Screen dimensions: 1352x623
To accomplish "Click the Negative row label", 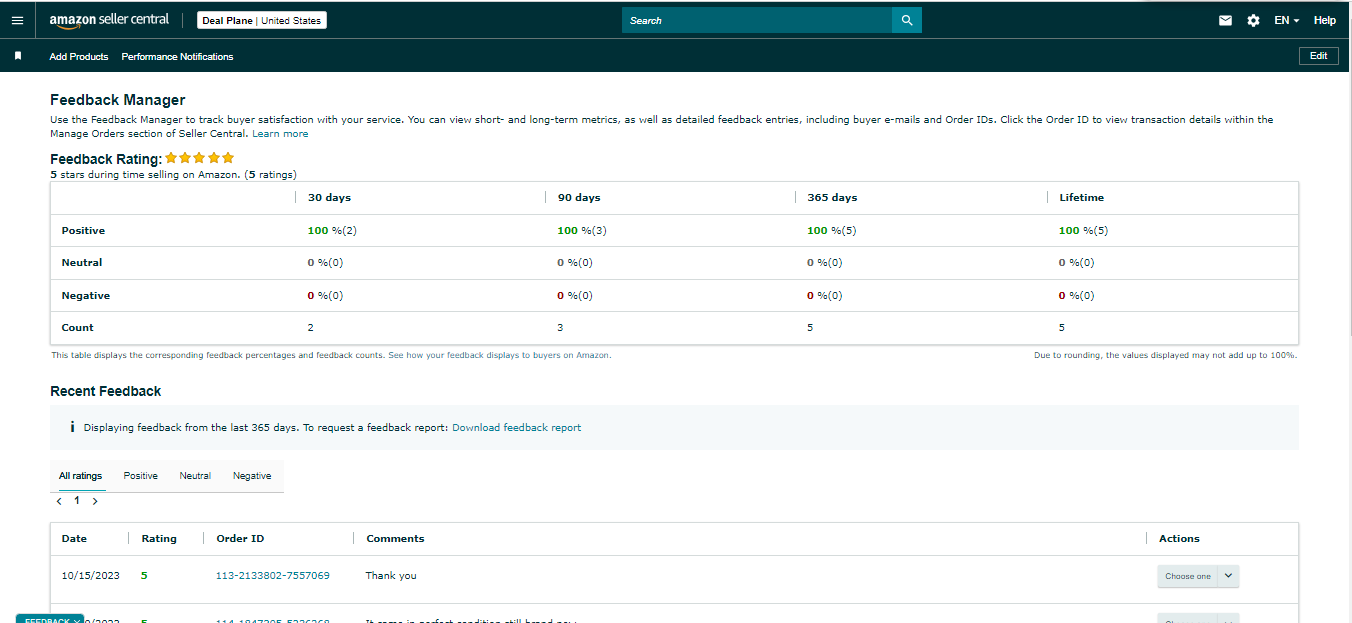I will tap(86, 296).
